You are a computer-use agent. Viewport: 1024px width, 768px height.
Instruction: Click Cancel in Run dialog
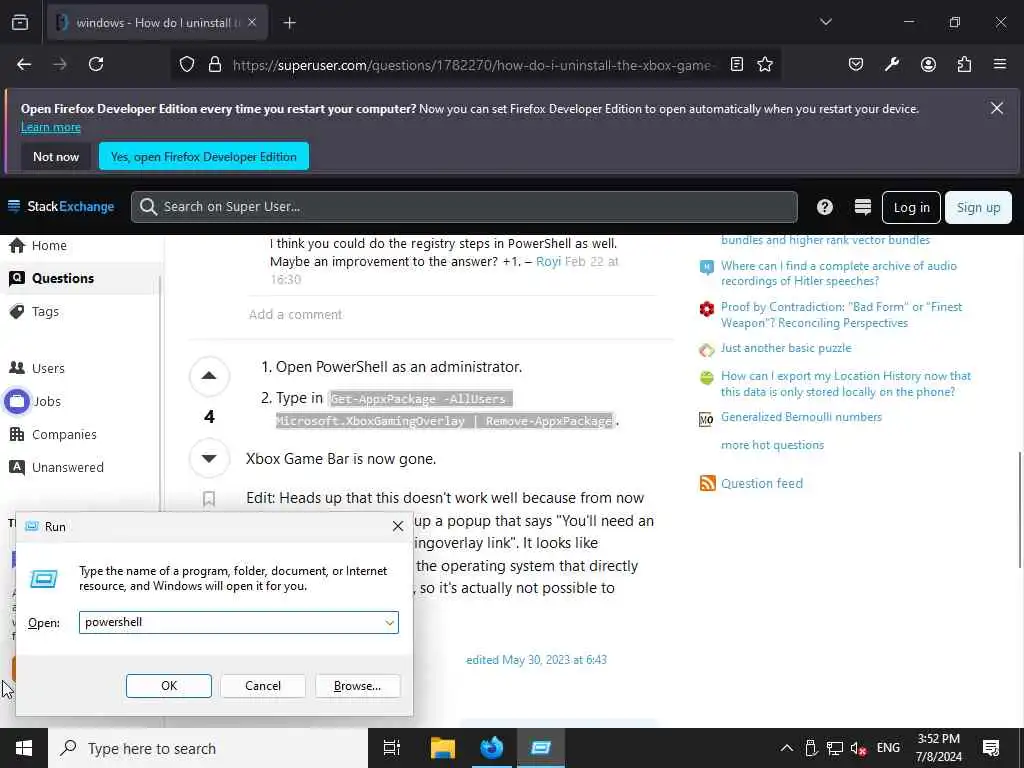pyautogui.click(x=263, y=686)
